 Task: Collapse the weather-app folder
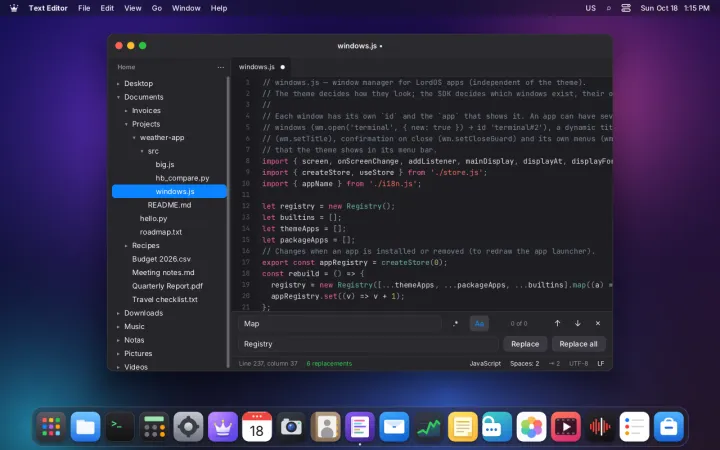click(x=134, y=137)
